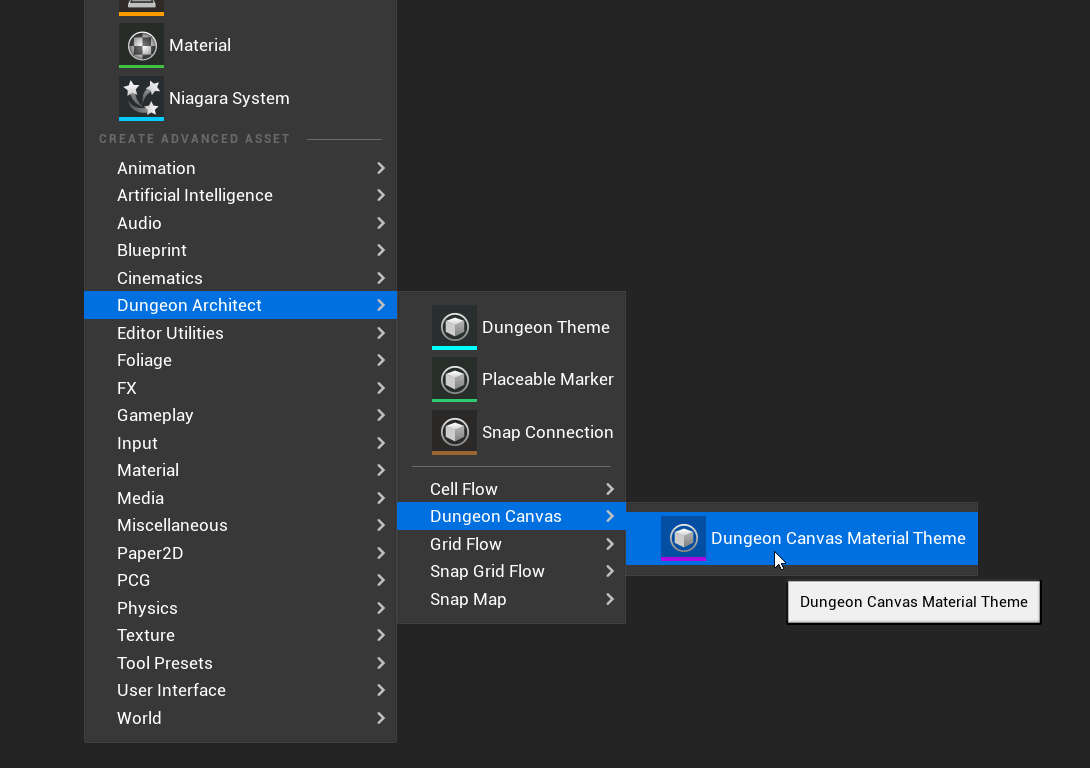Select the World category

[x=241, y=718]
